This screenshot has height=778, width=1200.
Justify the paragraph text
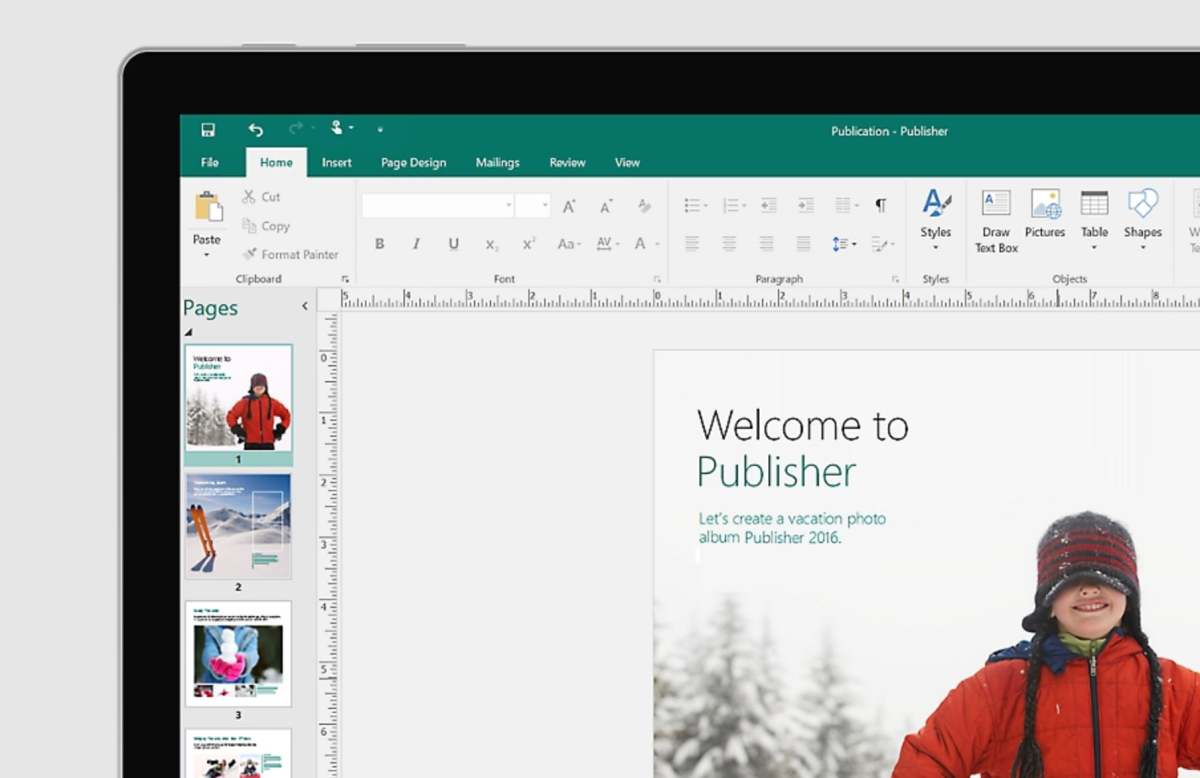tap(803, 243)
